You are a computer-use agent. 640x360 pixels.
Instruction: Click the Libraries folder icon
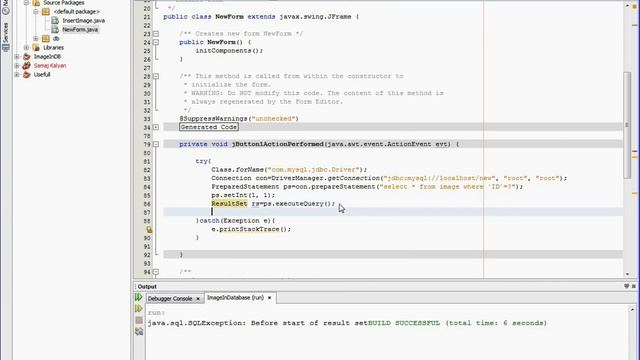pos(36,48)
